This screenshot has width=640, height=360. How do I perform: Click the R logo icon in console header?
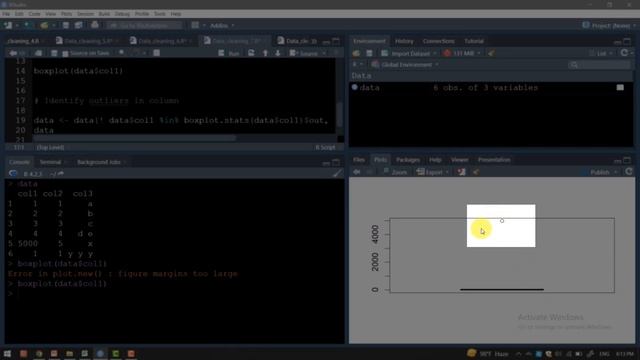point(13,174)
